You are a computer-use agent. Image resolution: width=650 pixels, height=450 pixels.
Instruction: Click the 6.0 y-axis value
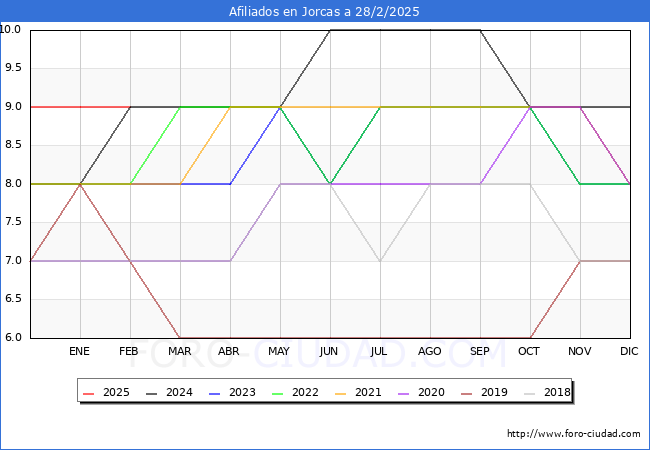pos(13,338)
